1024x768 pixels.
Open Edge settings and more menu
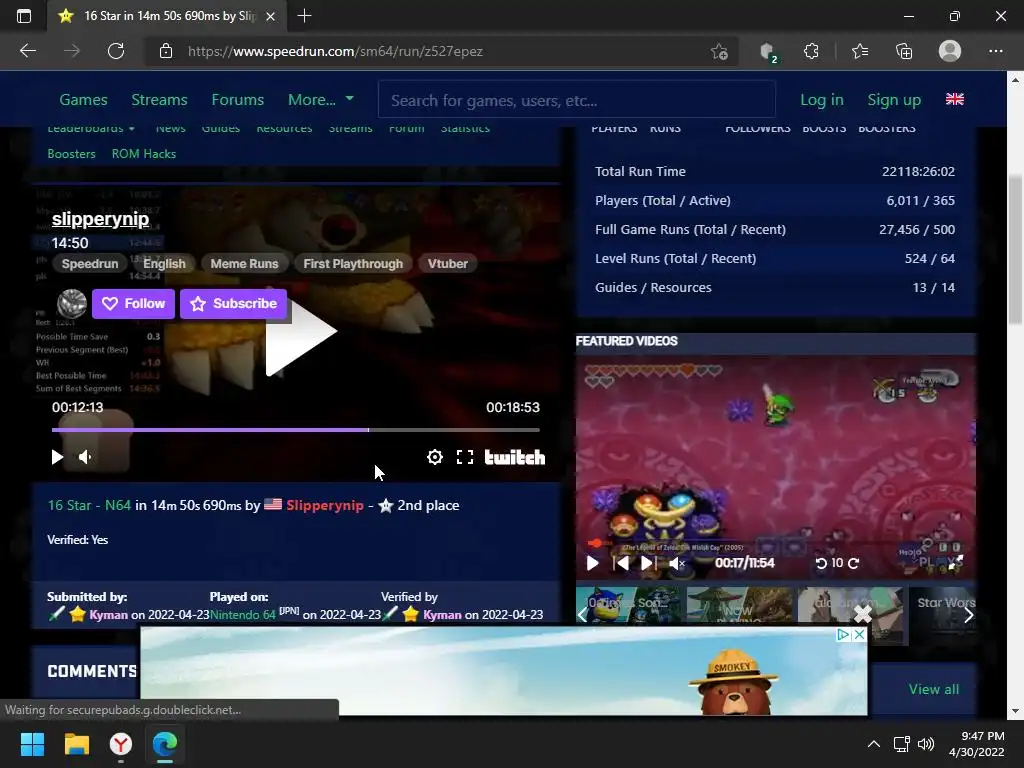pyautogui.click(x=995, y=51)
